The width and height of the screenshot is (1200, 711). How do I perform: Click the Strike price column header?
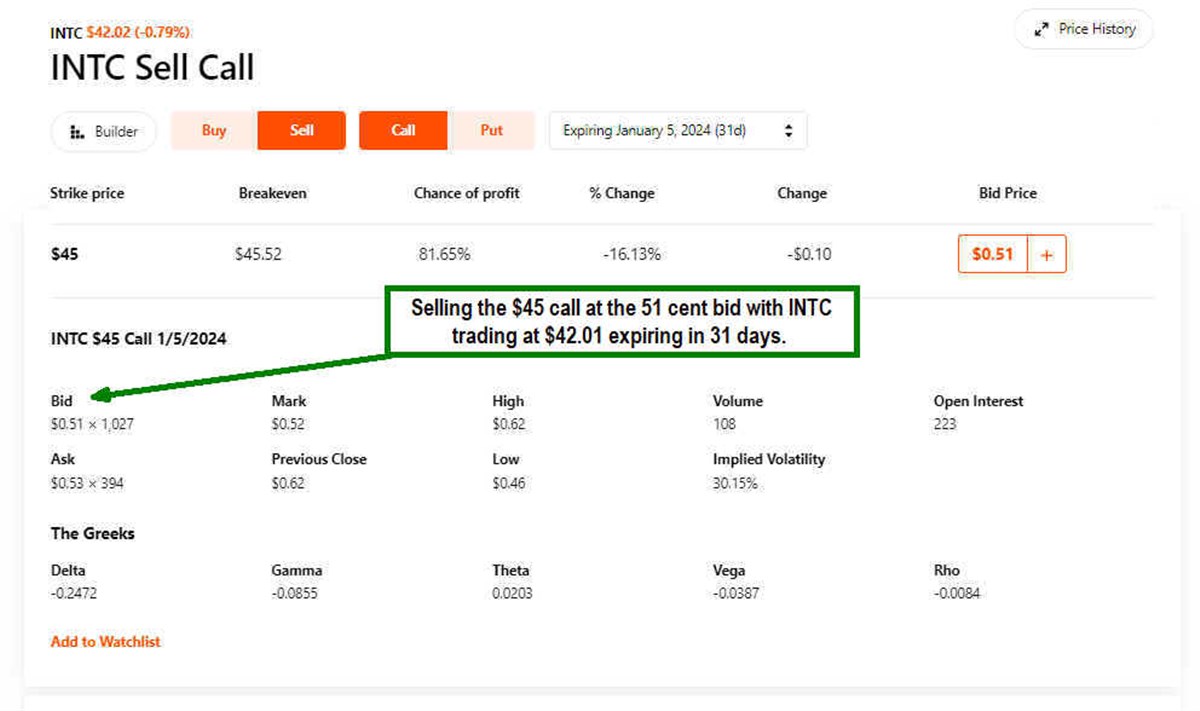click(x=87, y=193)
